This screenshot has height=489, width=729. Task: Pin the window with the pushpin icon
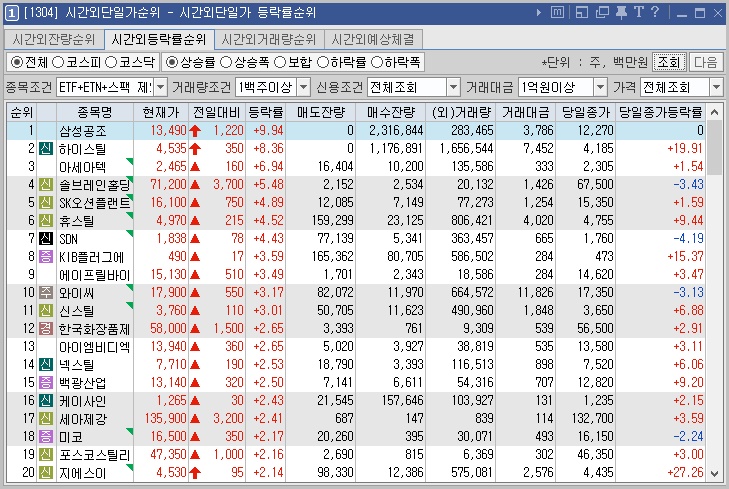click(x=621, y=13)
